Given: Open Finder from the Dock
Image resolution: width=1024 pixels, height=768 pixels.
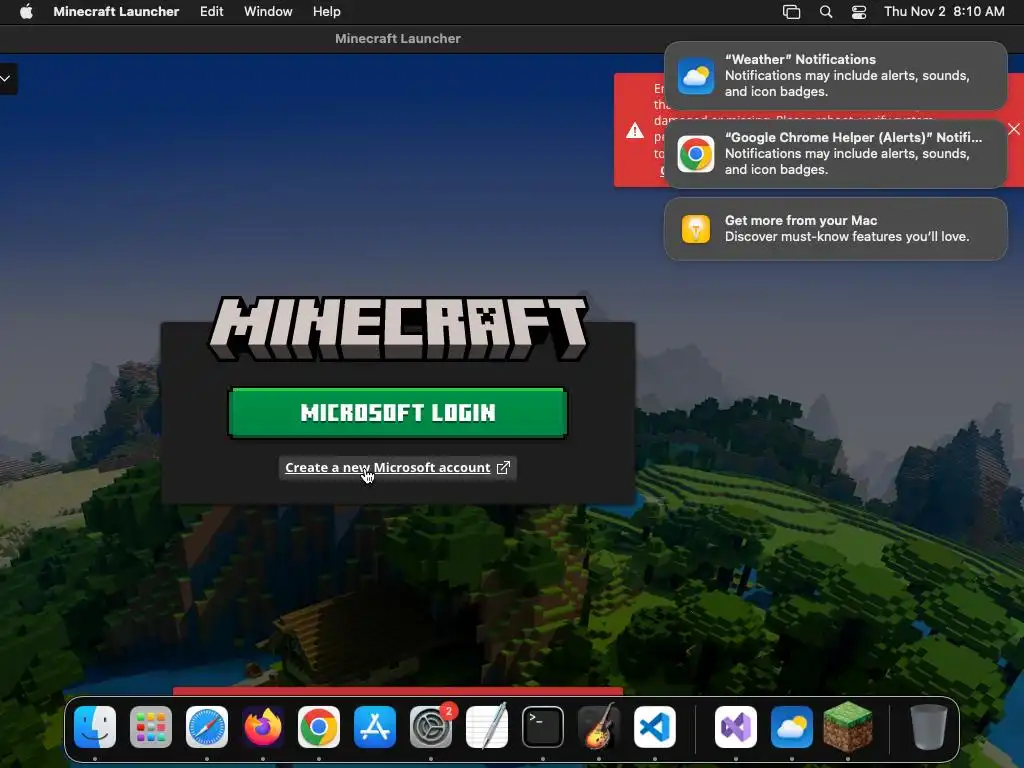Looking at the screenshot, I should click(x=95, y=727).
